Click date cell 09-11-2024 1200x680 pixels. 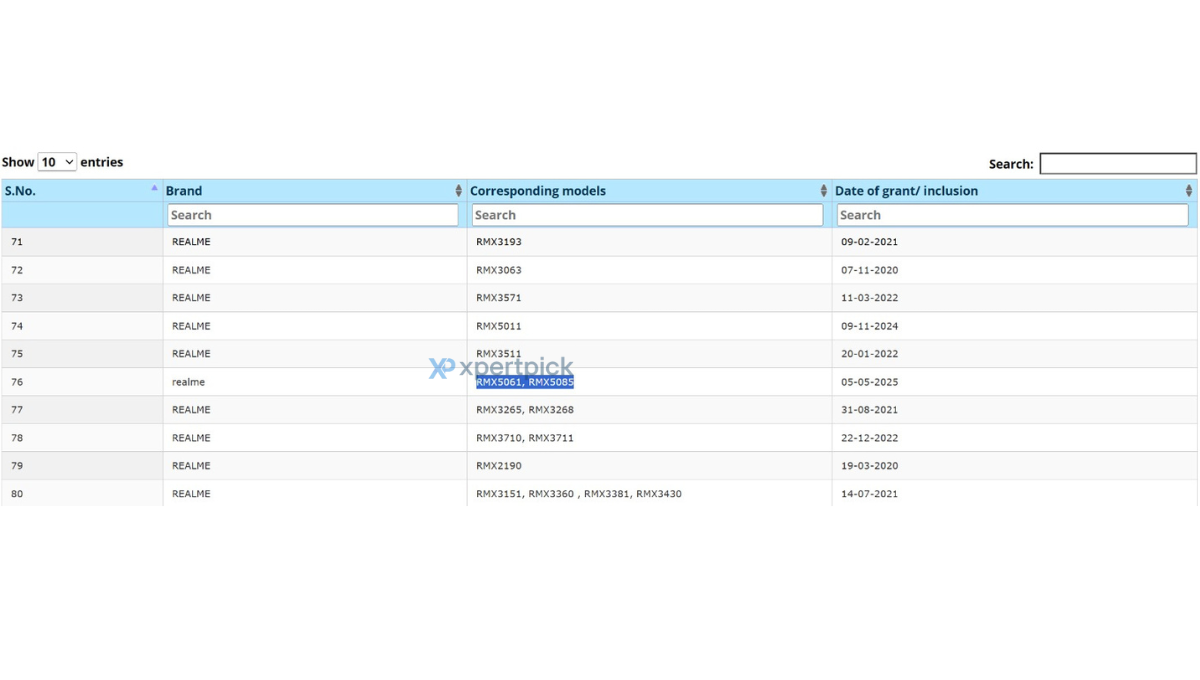point(869,326)
